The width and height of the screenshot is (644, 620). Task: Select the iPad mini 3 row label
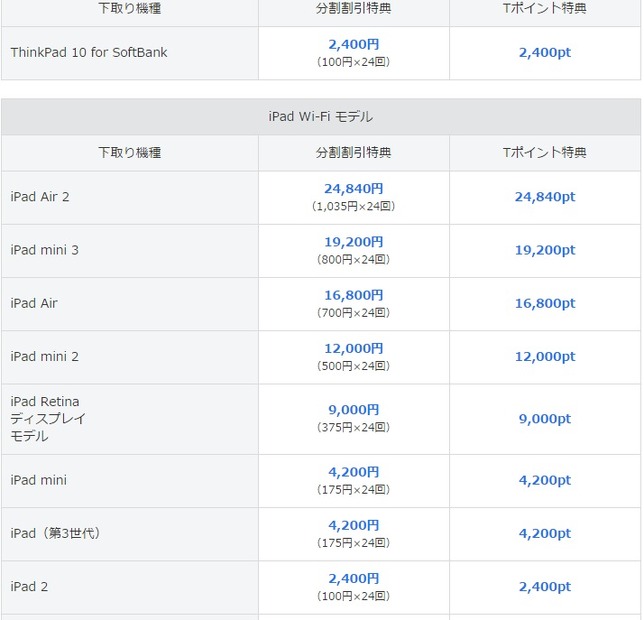[44, 250]
